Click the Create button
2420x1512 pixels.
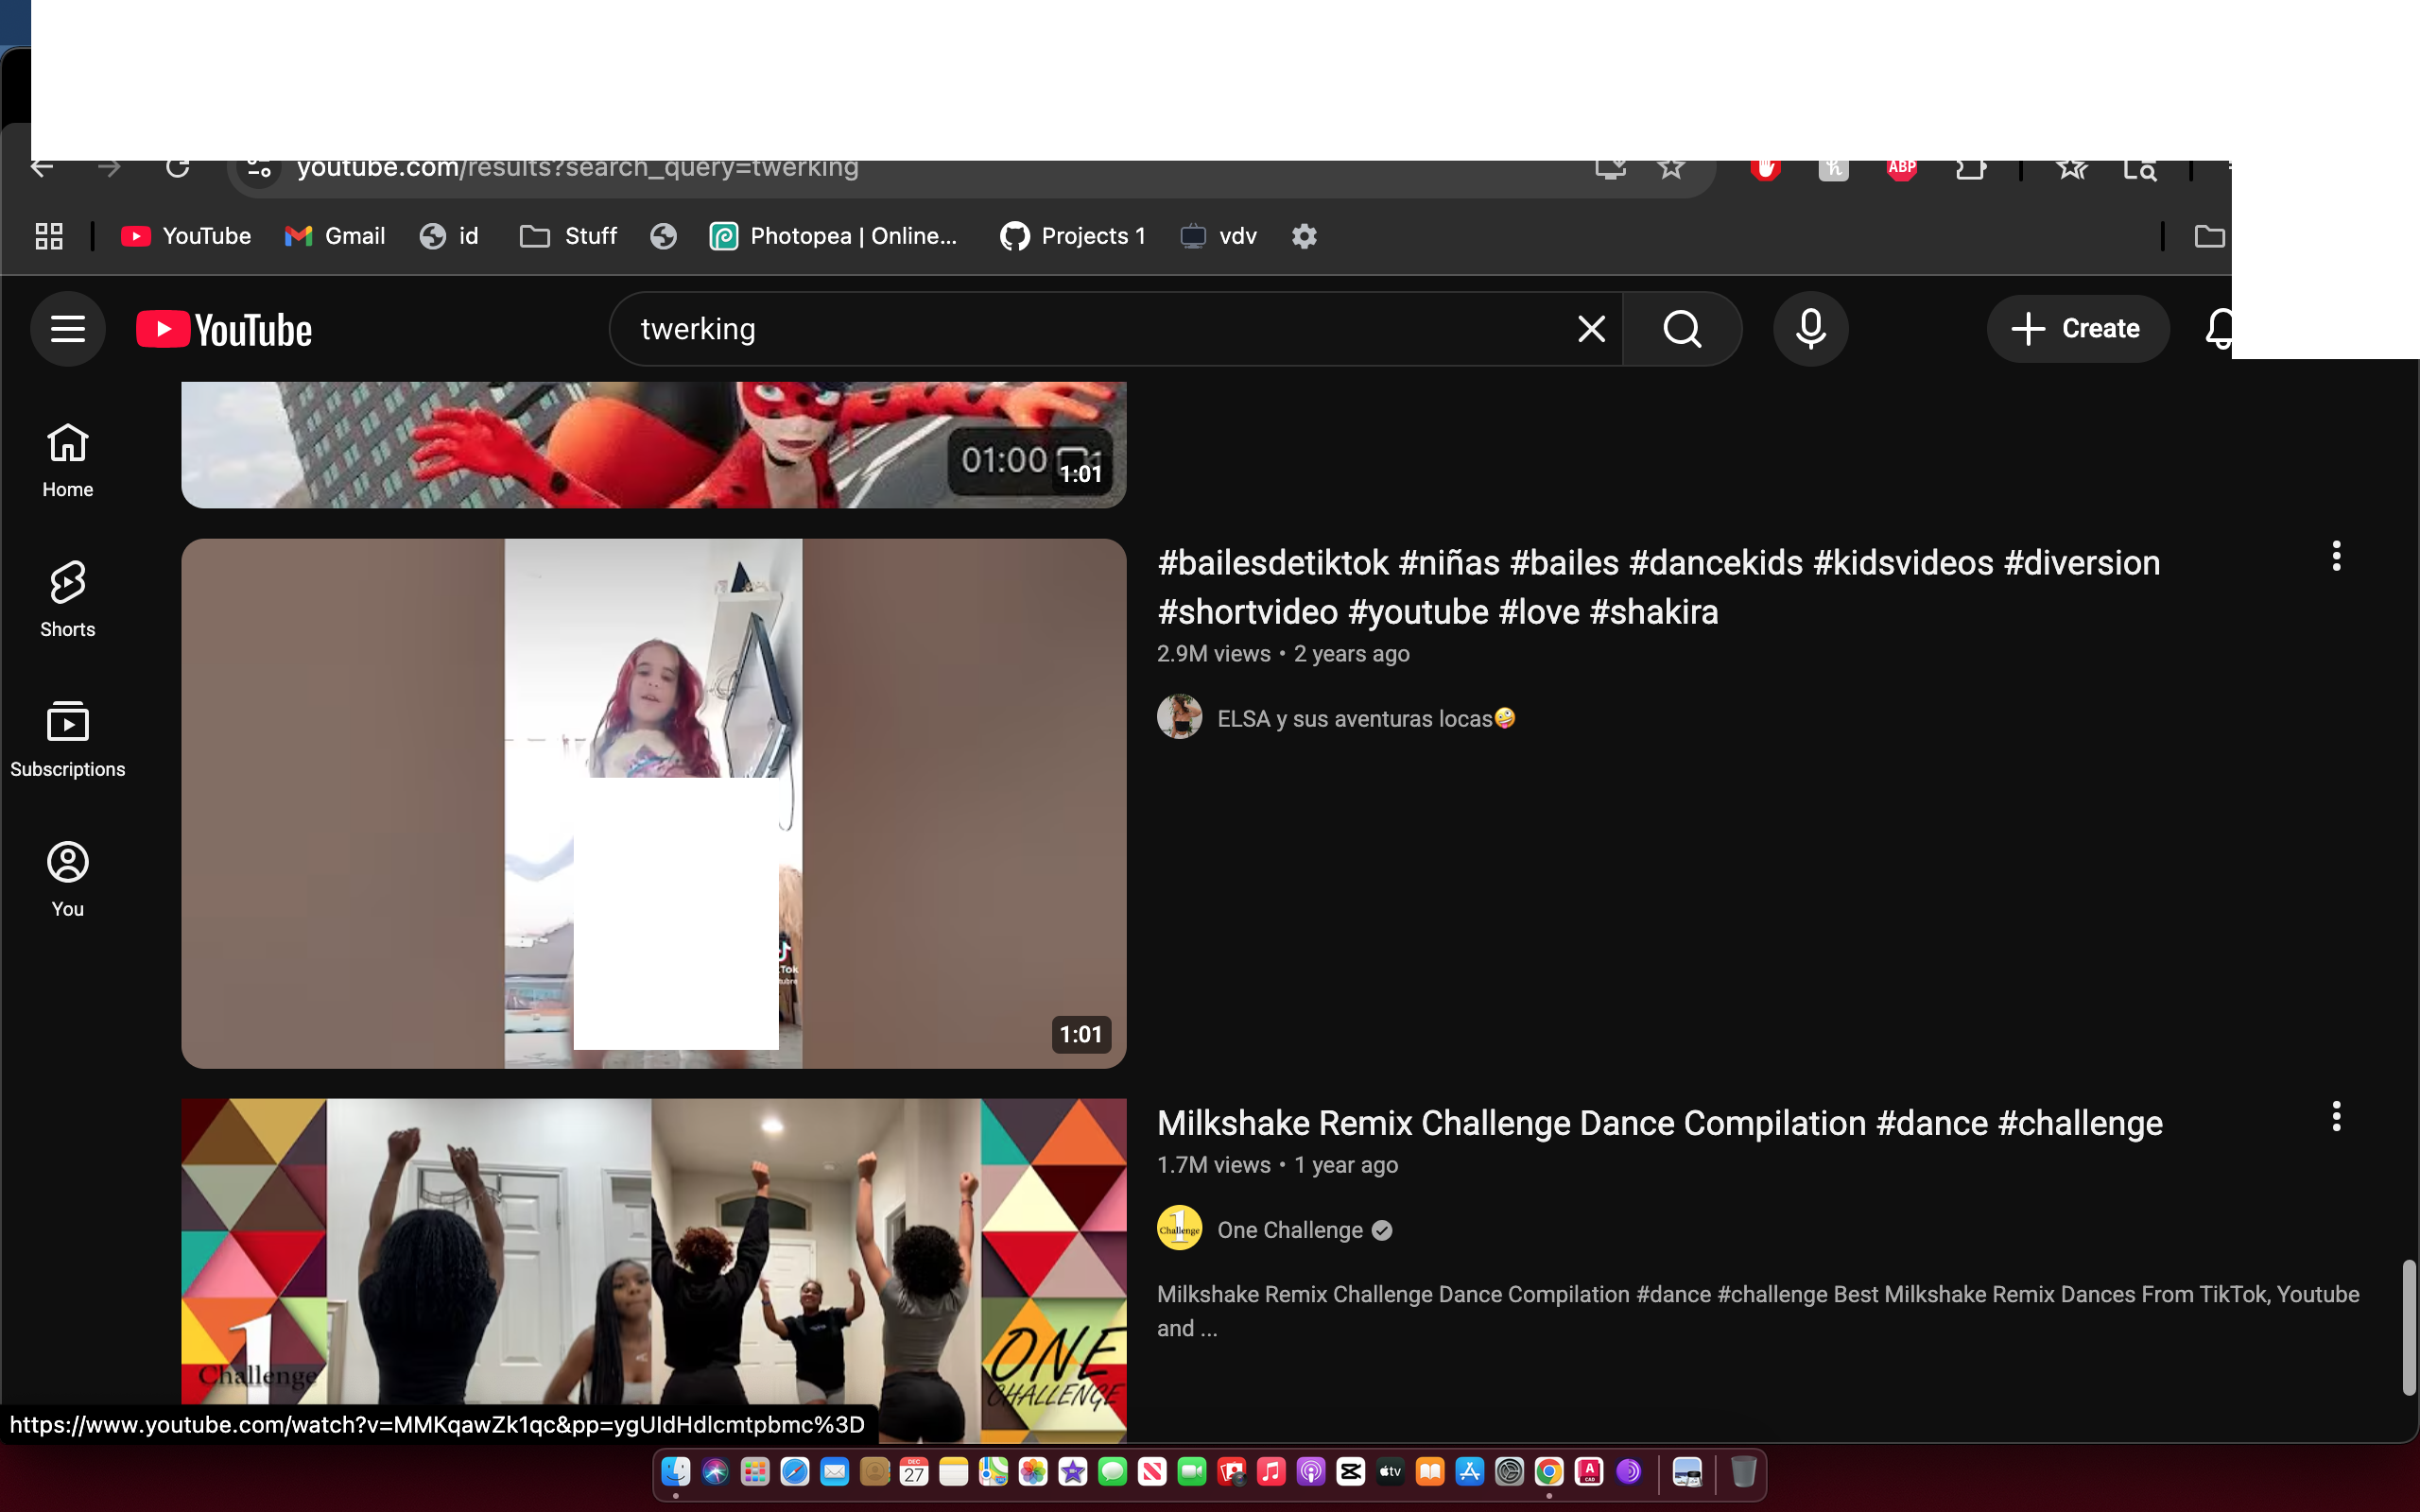[2077, 329]
